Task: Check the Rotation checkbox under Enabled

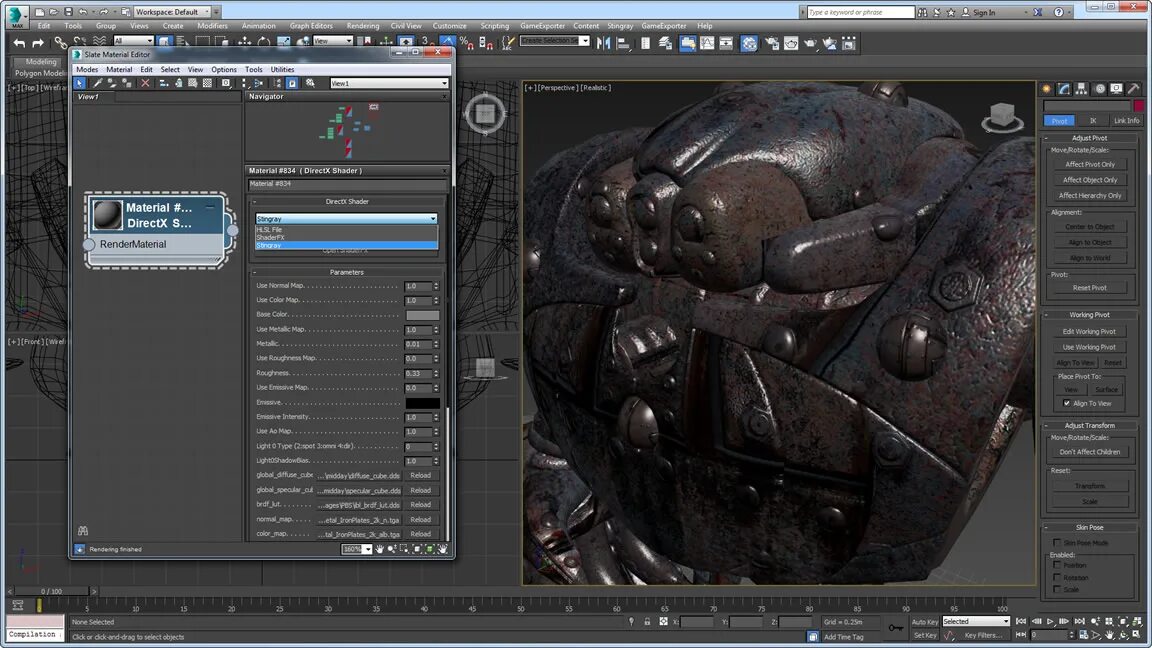Action: click(x=1057, y=577)
